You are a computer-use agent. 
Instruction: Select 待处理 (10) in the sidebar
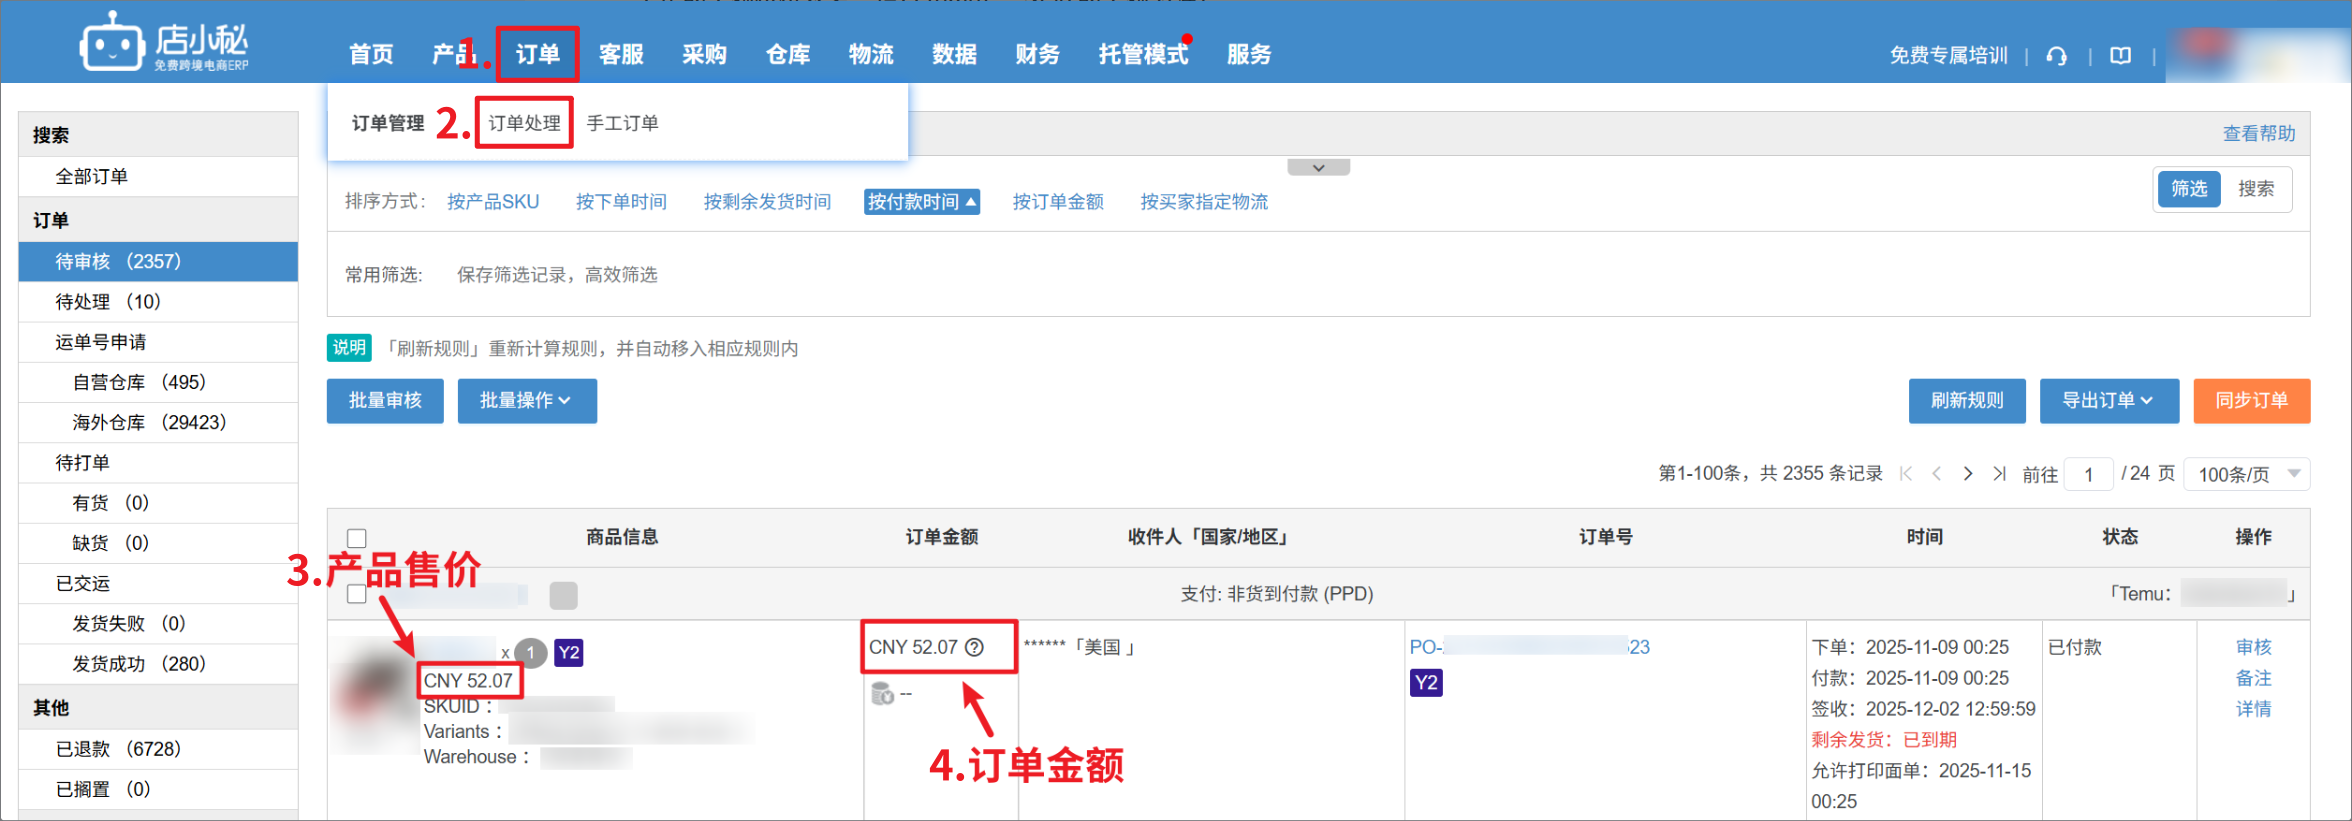click(108, 302)
